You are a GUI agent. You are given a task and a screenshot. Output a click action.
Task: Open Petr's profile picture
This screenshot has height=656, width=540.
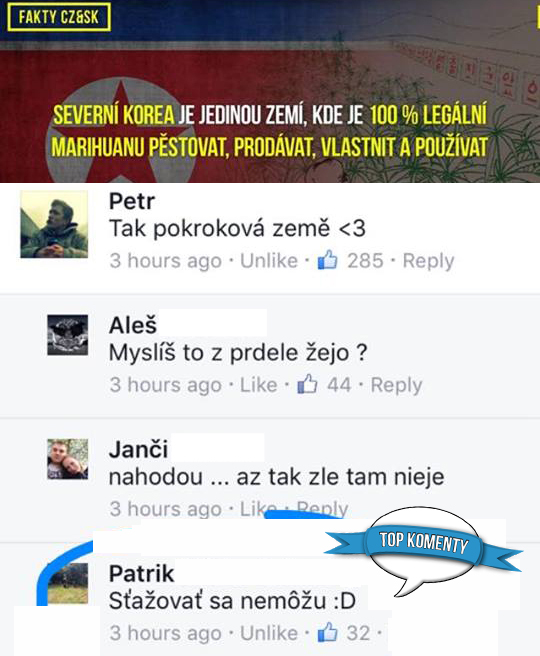tap(54, 224)
